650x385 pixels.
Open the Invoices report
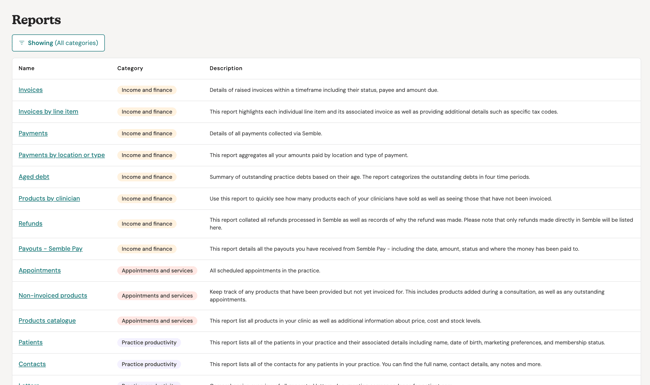coord(31,90)
